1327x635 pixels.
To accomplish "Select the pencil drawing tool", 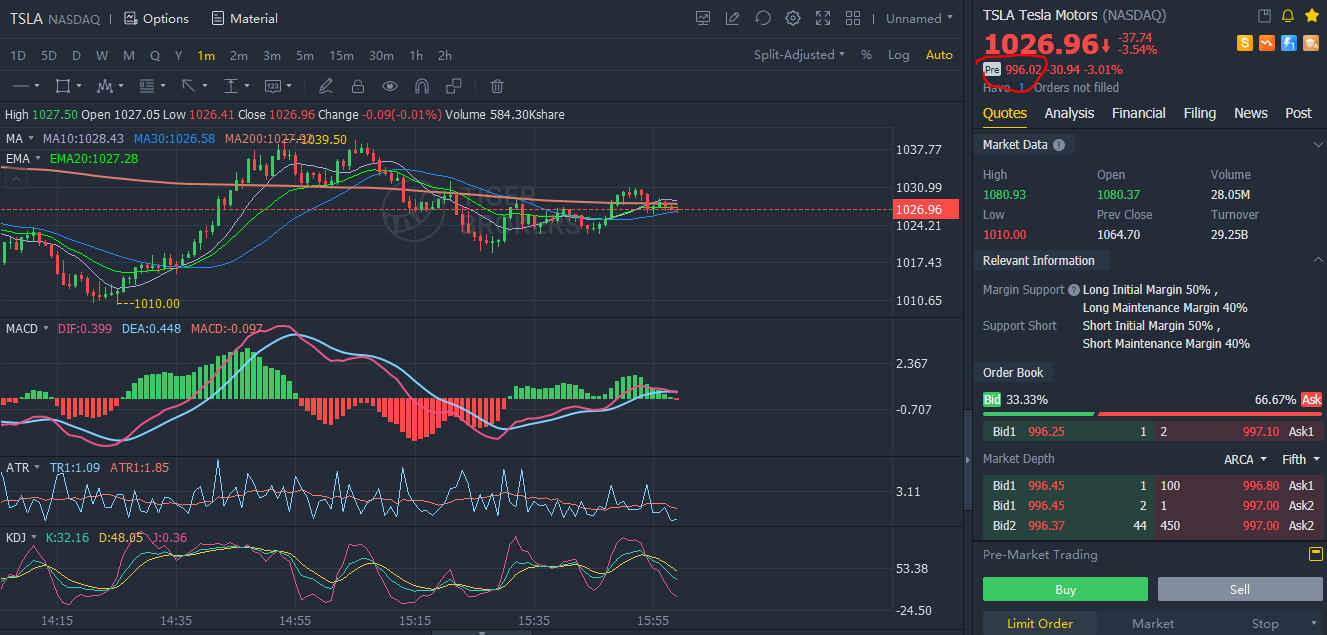I will [325, 86].
